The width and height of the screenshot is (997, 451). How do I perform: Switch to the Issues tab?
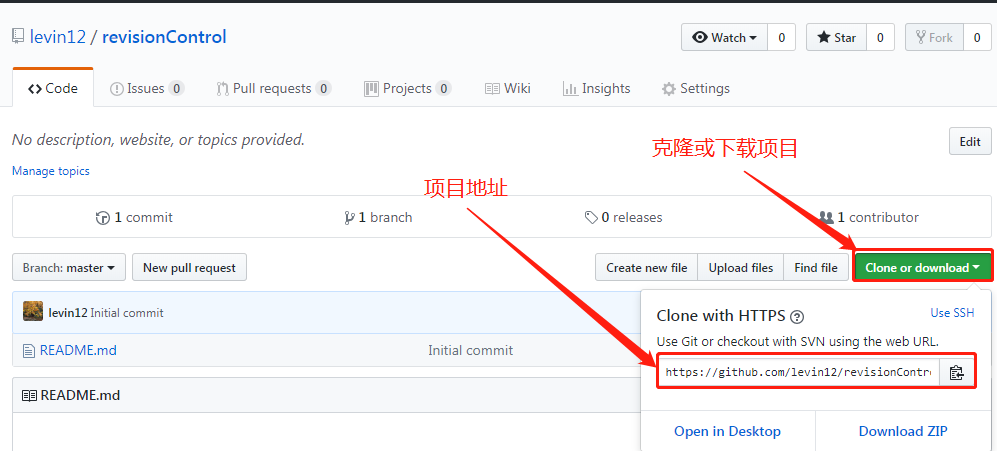click(147, 88)
